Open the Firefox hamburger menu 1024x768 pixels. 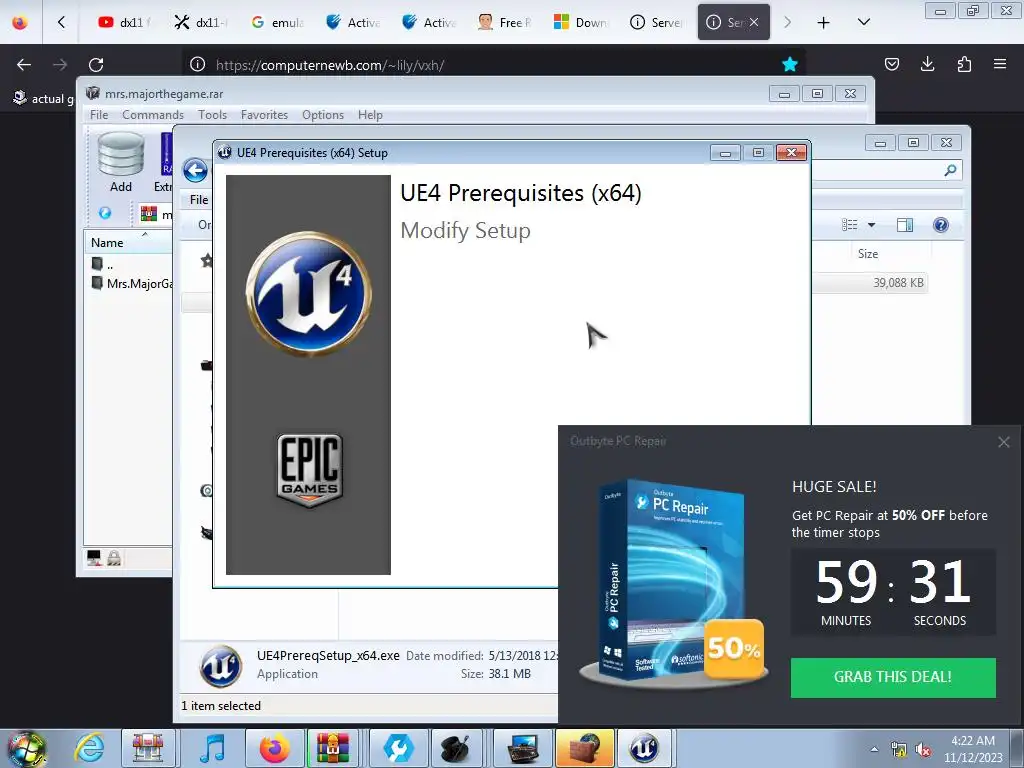coord(999,64)
